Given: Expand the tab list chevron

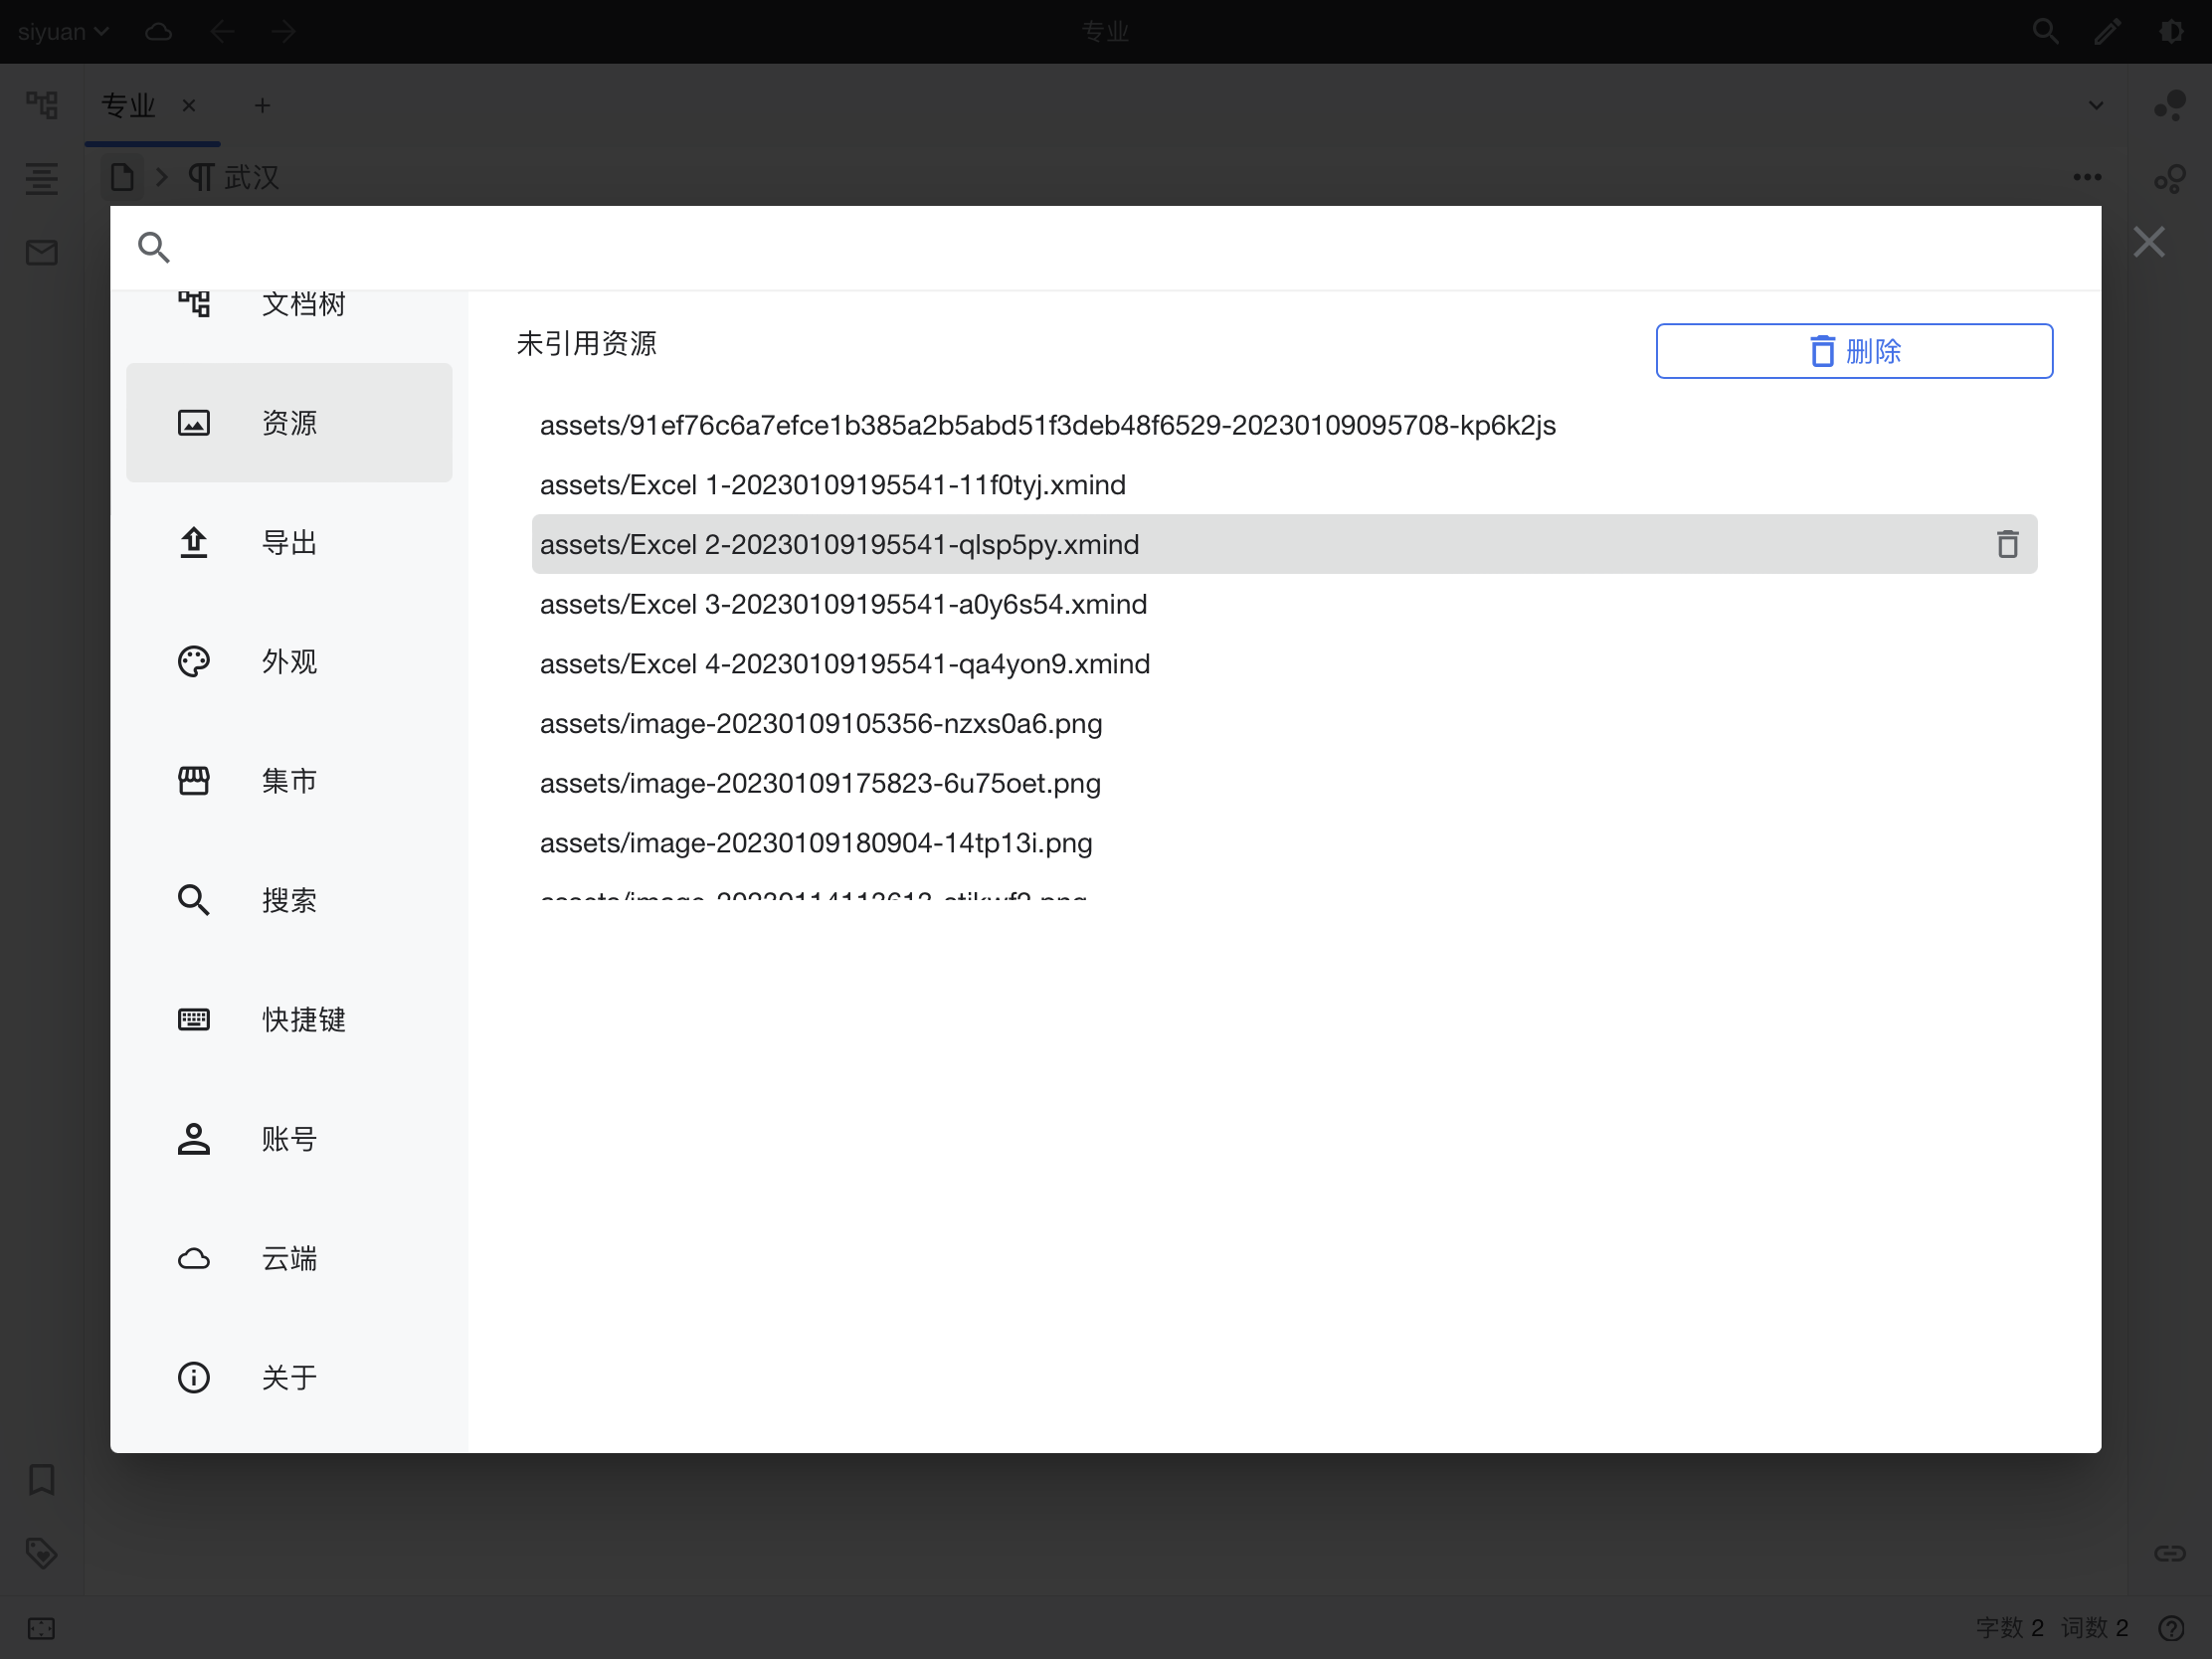Looking at the screenshot, I should pos(2096,105).
